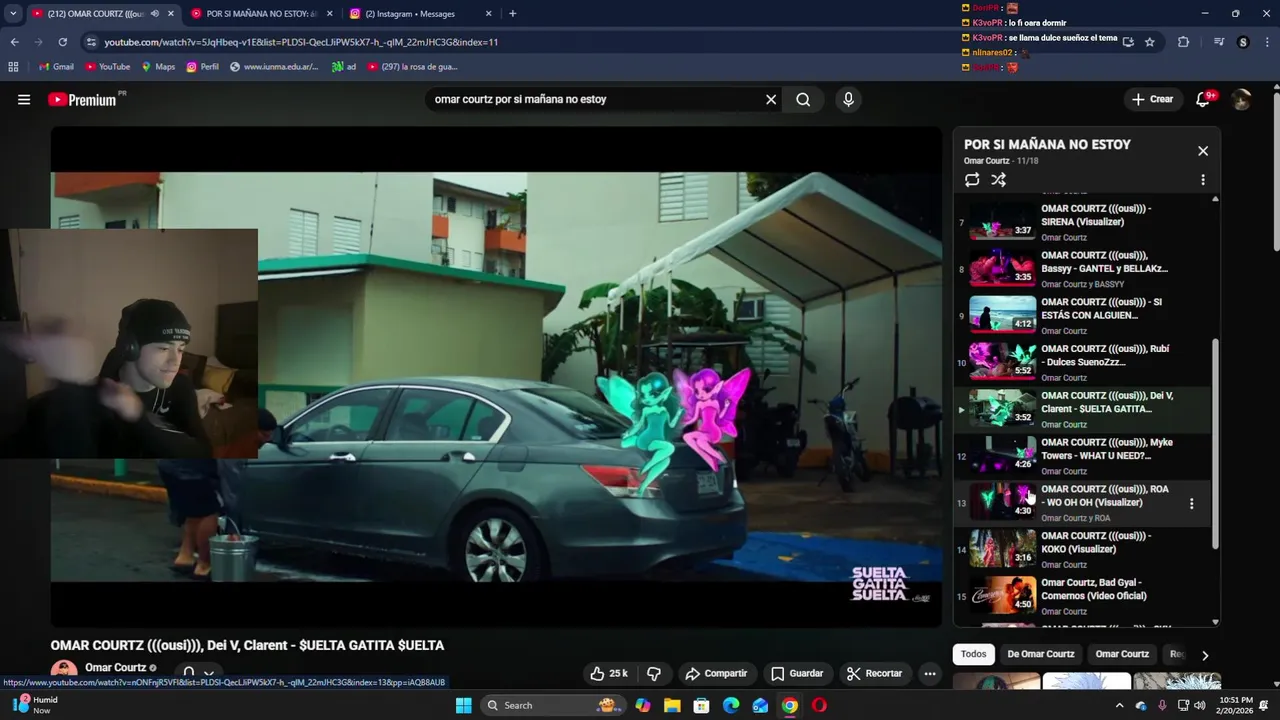The image size is (1280, 720).
Task: Open the Chrome apps grid shortcut
Action: 13,67
